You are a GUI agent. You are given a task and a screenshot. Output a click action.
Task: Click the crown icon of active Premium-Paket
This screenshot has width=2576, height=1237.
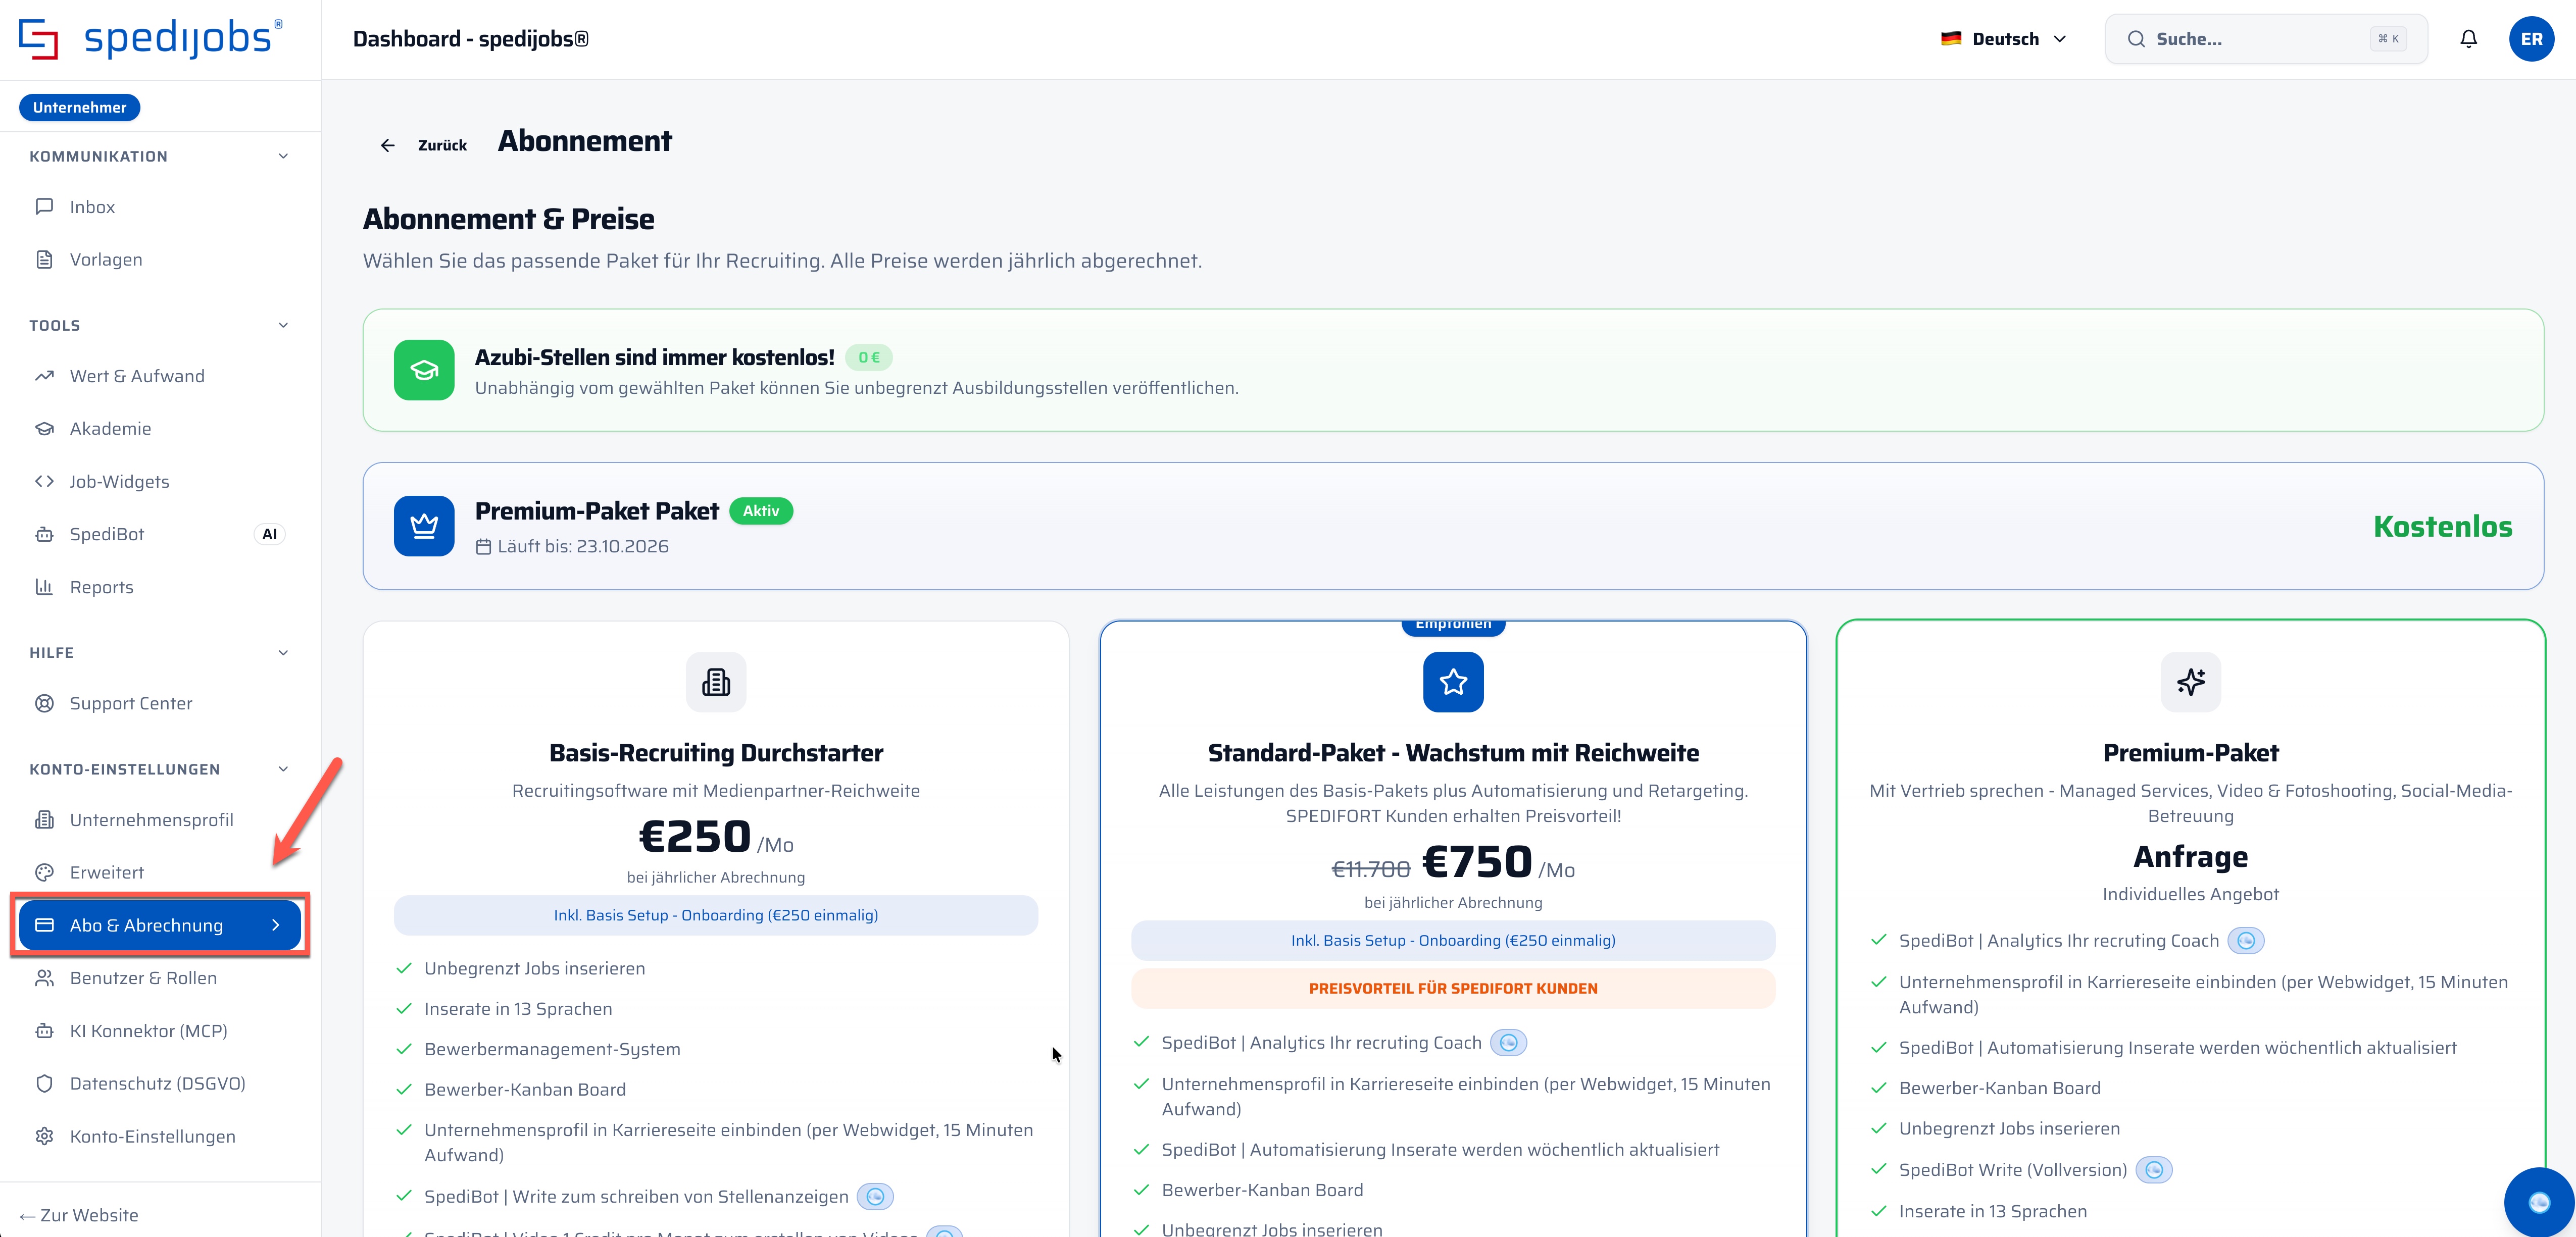(424, 526)
